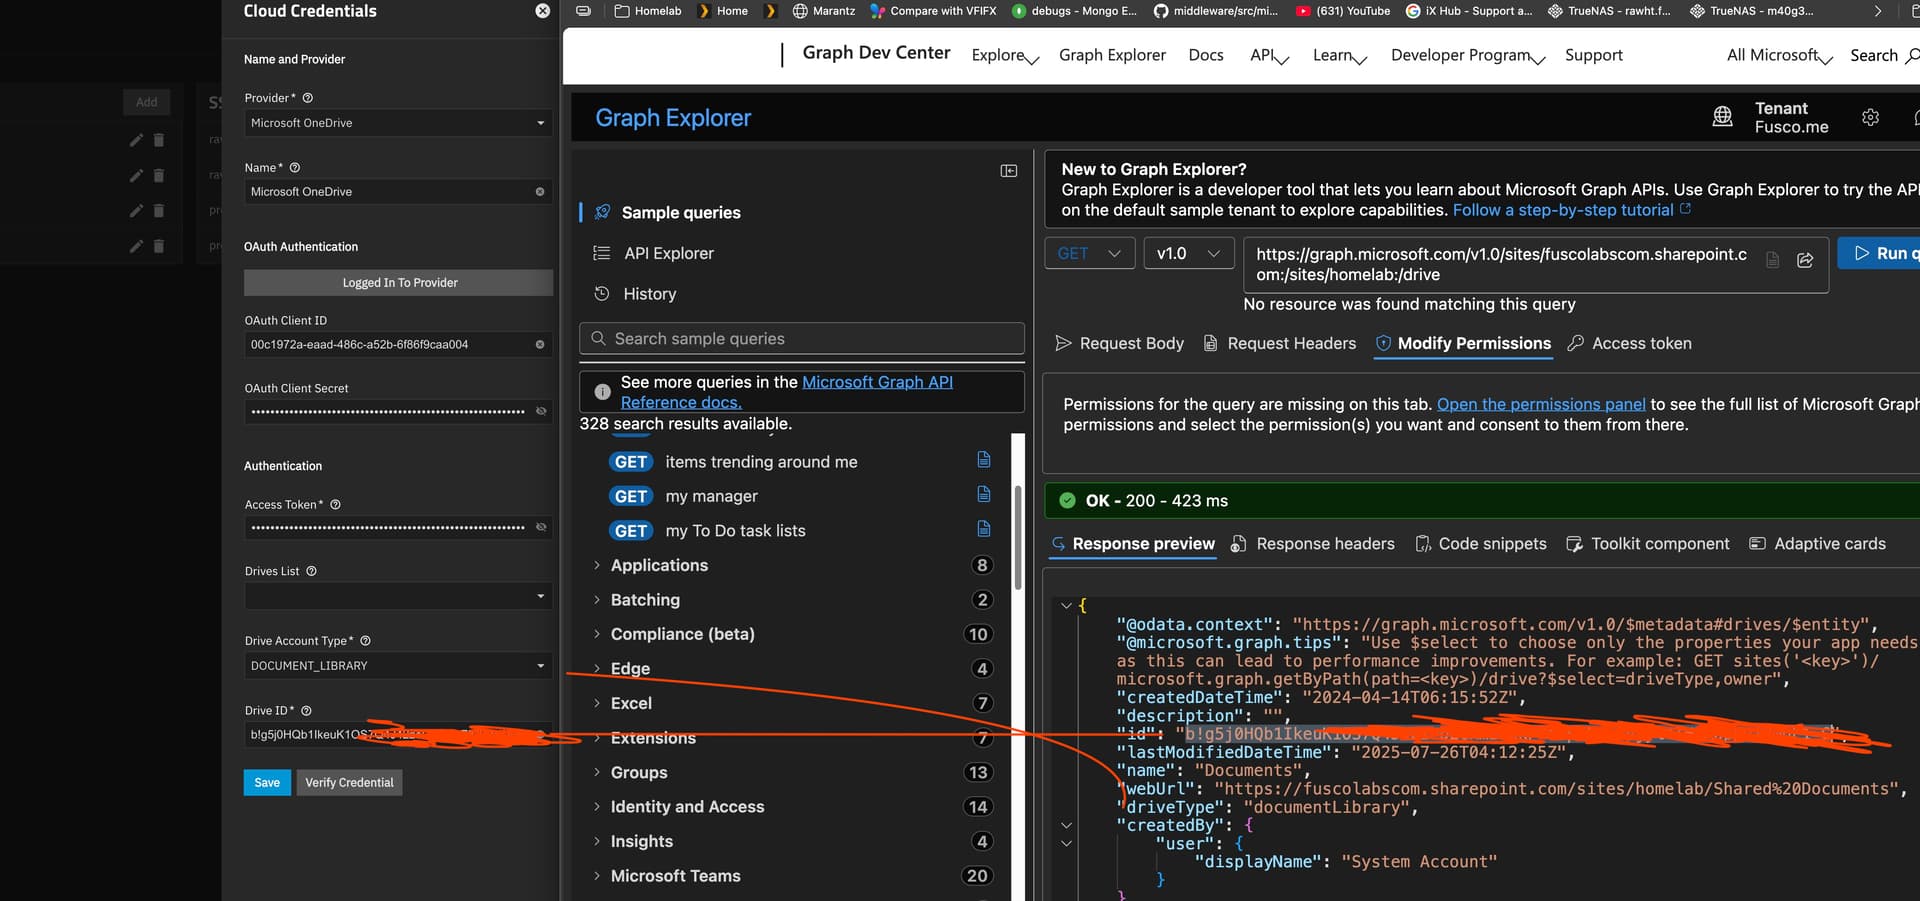The height and width of the screenshot is (901, 1920).
Task: Open docs icon for items trending around me
Action: click(984, 460)
